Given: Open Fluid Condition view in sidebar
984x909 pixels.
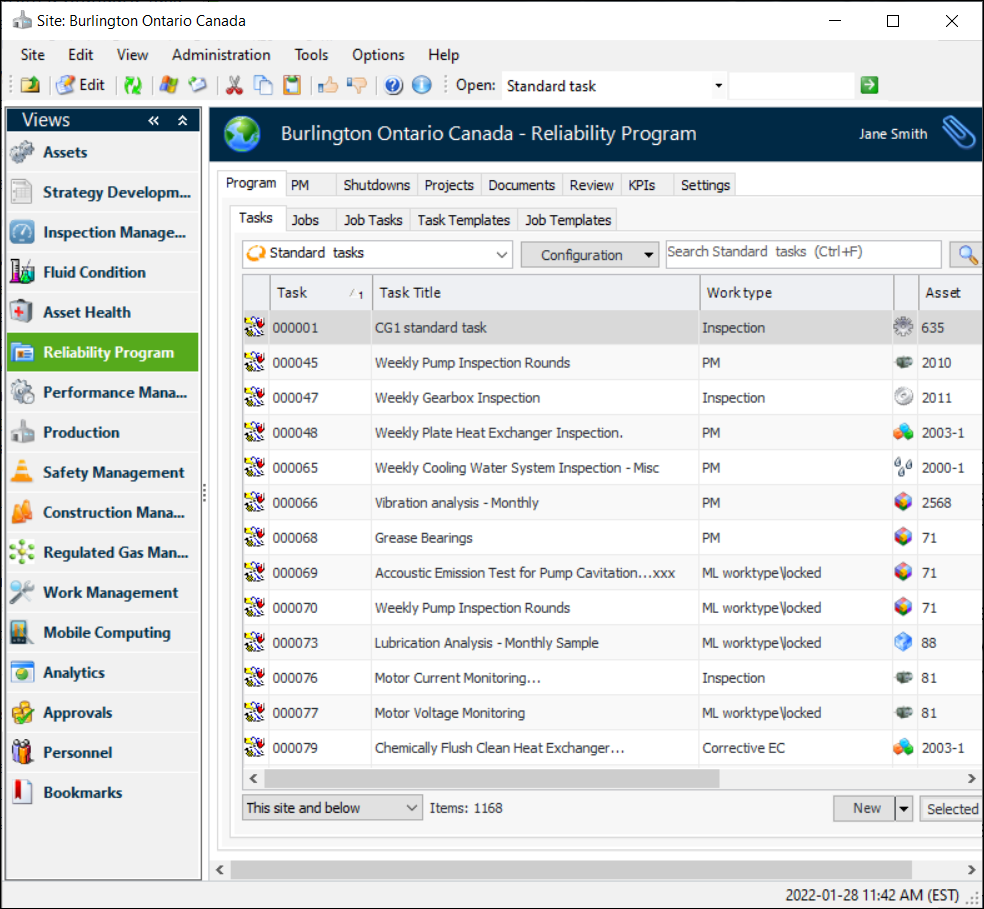Looking at the screenshot, I should coord(94,272).
